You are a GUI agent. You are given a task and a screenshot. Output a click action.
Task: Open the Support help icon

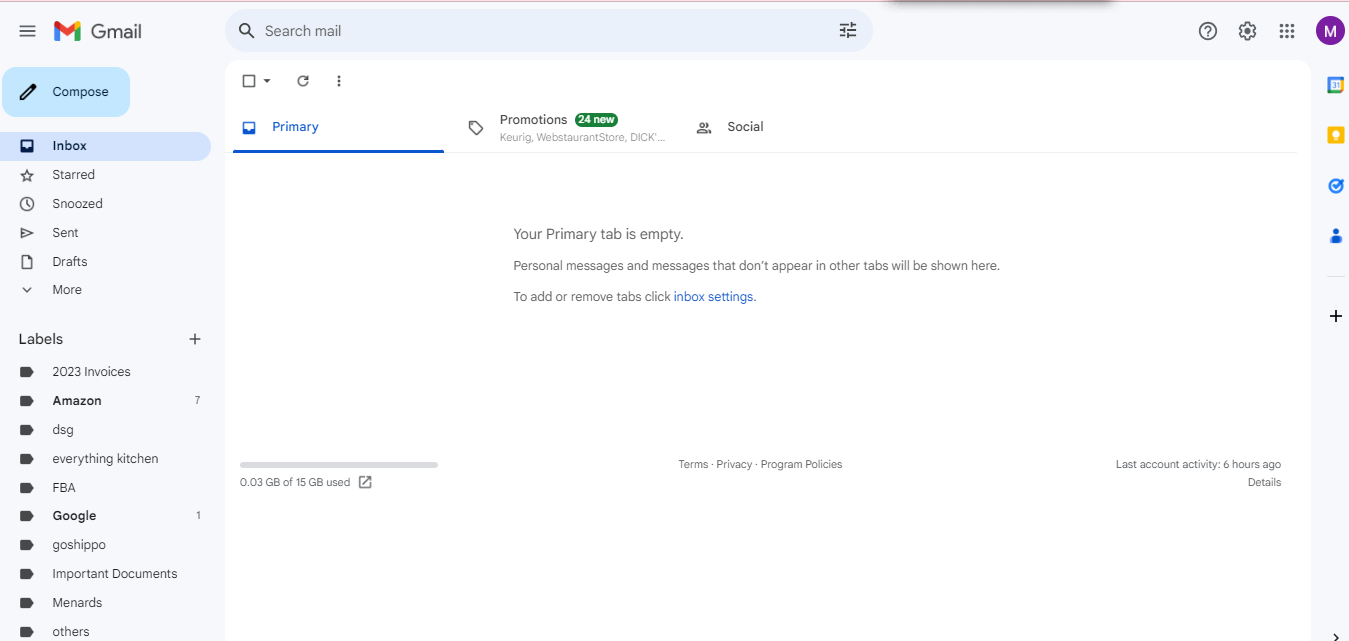(x=1208, y=31)
